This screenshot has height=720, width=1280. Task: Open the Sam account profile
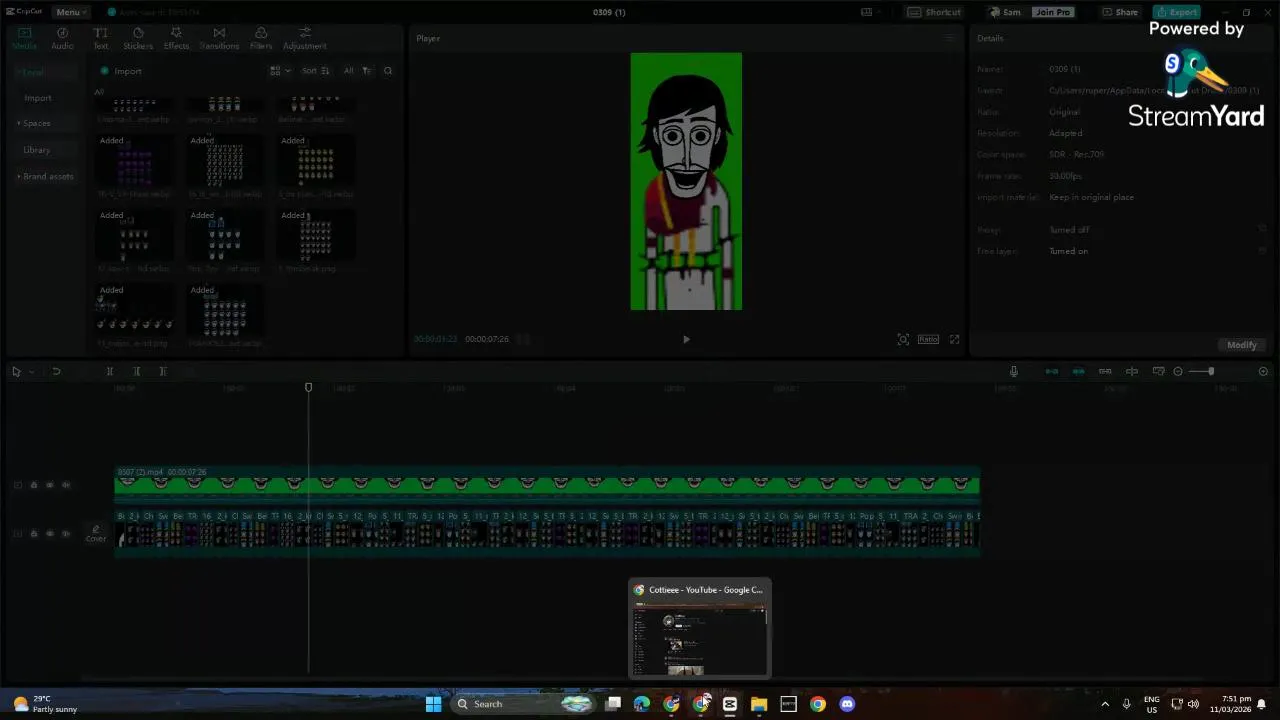(x=1005, y=12)
